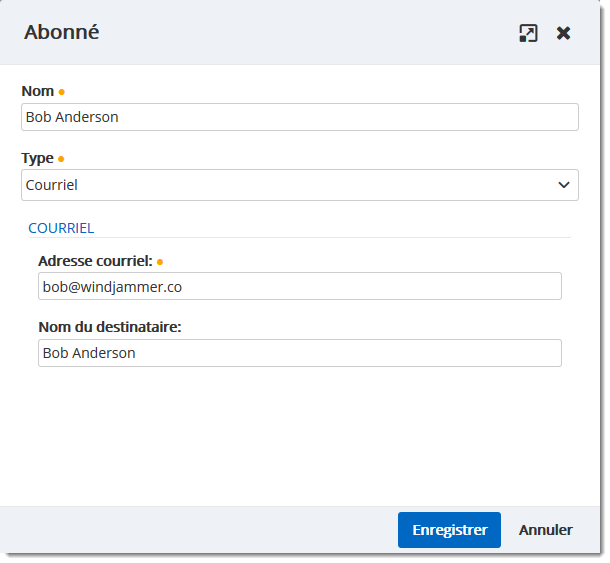Focus the Nom field containing Bob Anderson
The image size is (610, 563).
[299, 117]
